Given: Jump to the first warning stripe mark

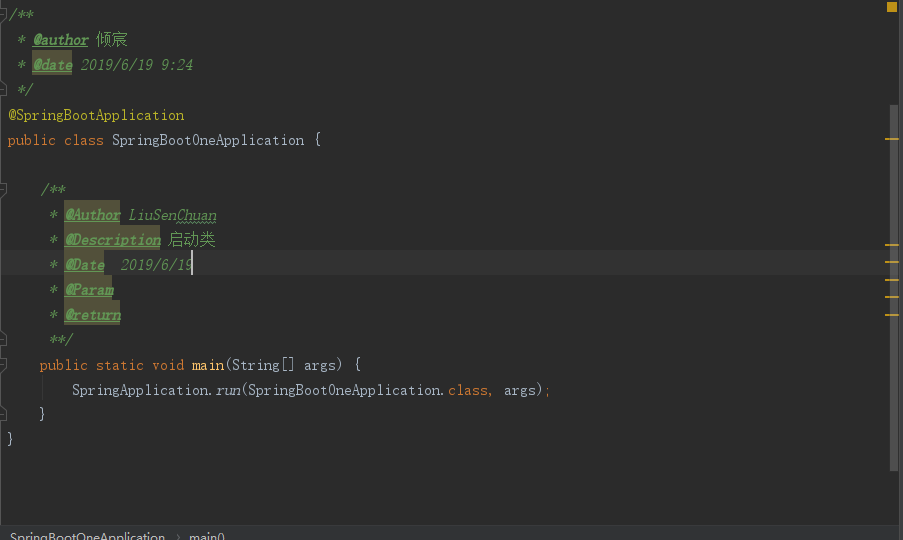Looking at the screenshot, I should pyautogui.click(x=891, y=139).
